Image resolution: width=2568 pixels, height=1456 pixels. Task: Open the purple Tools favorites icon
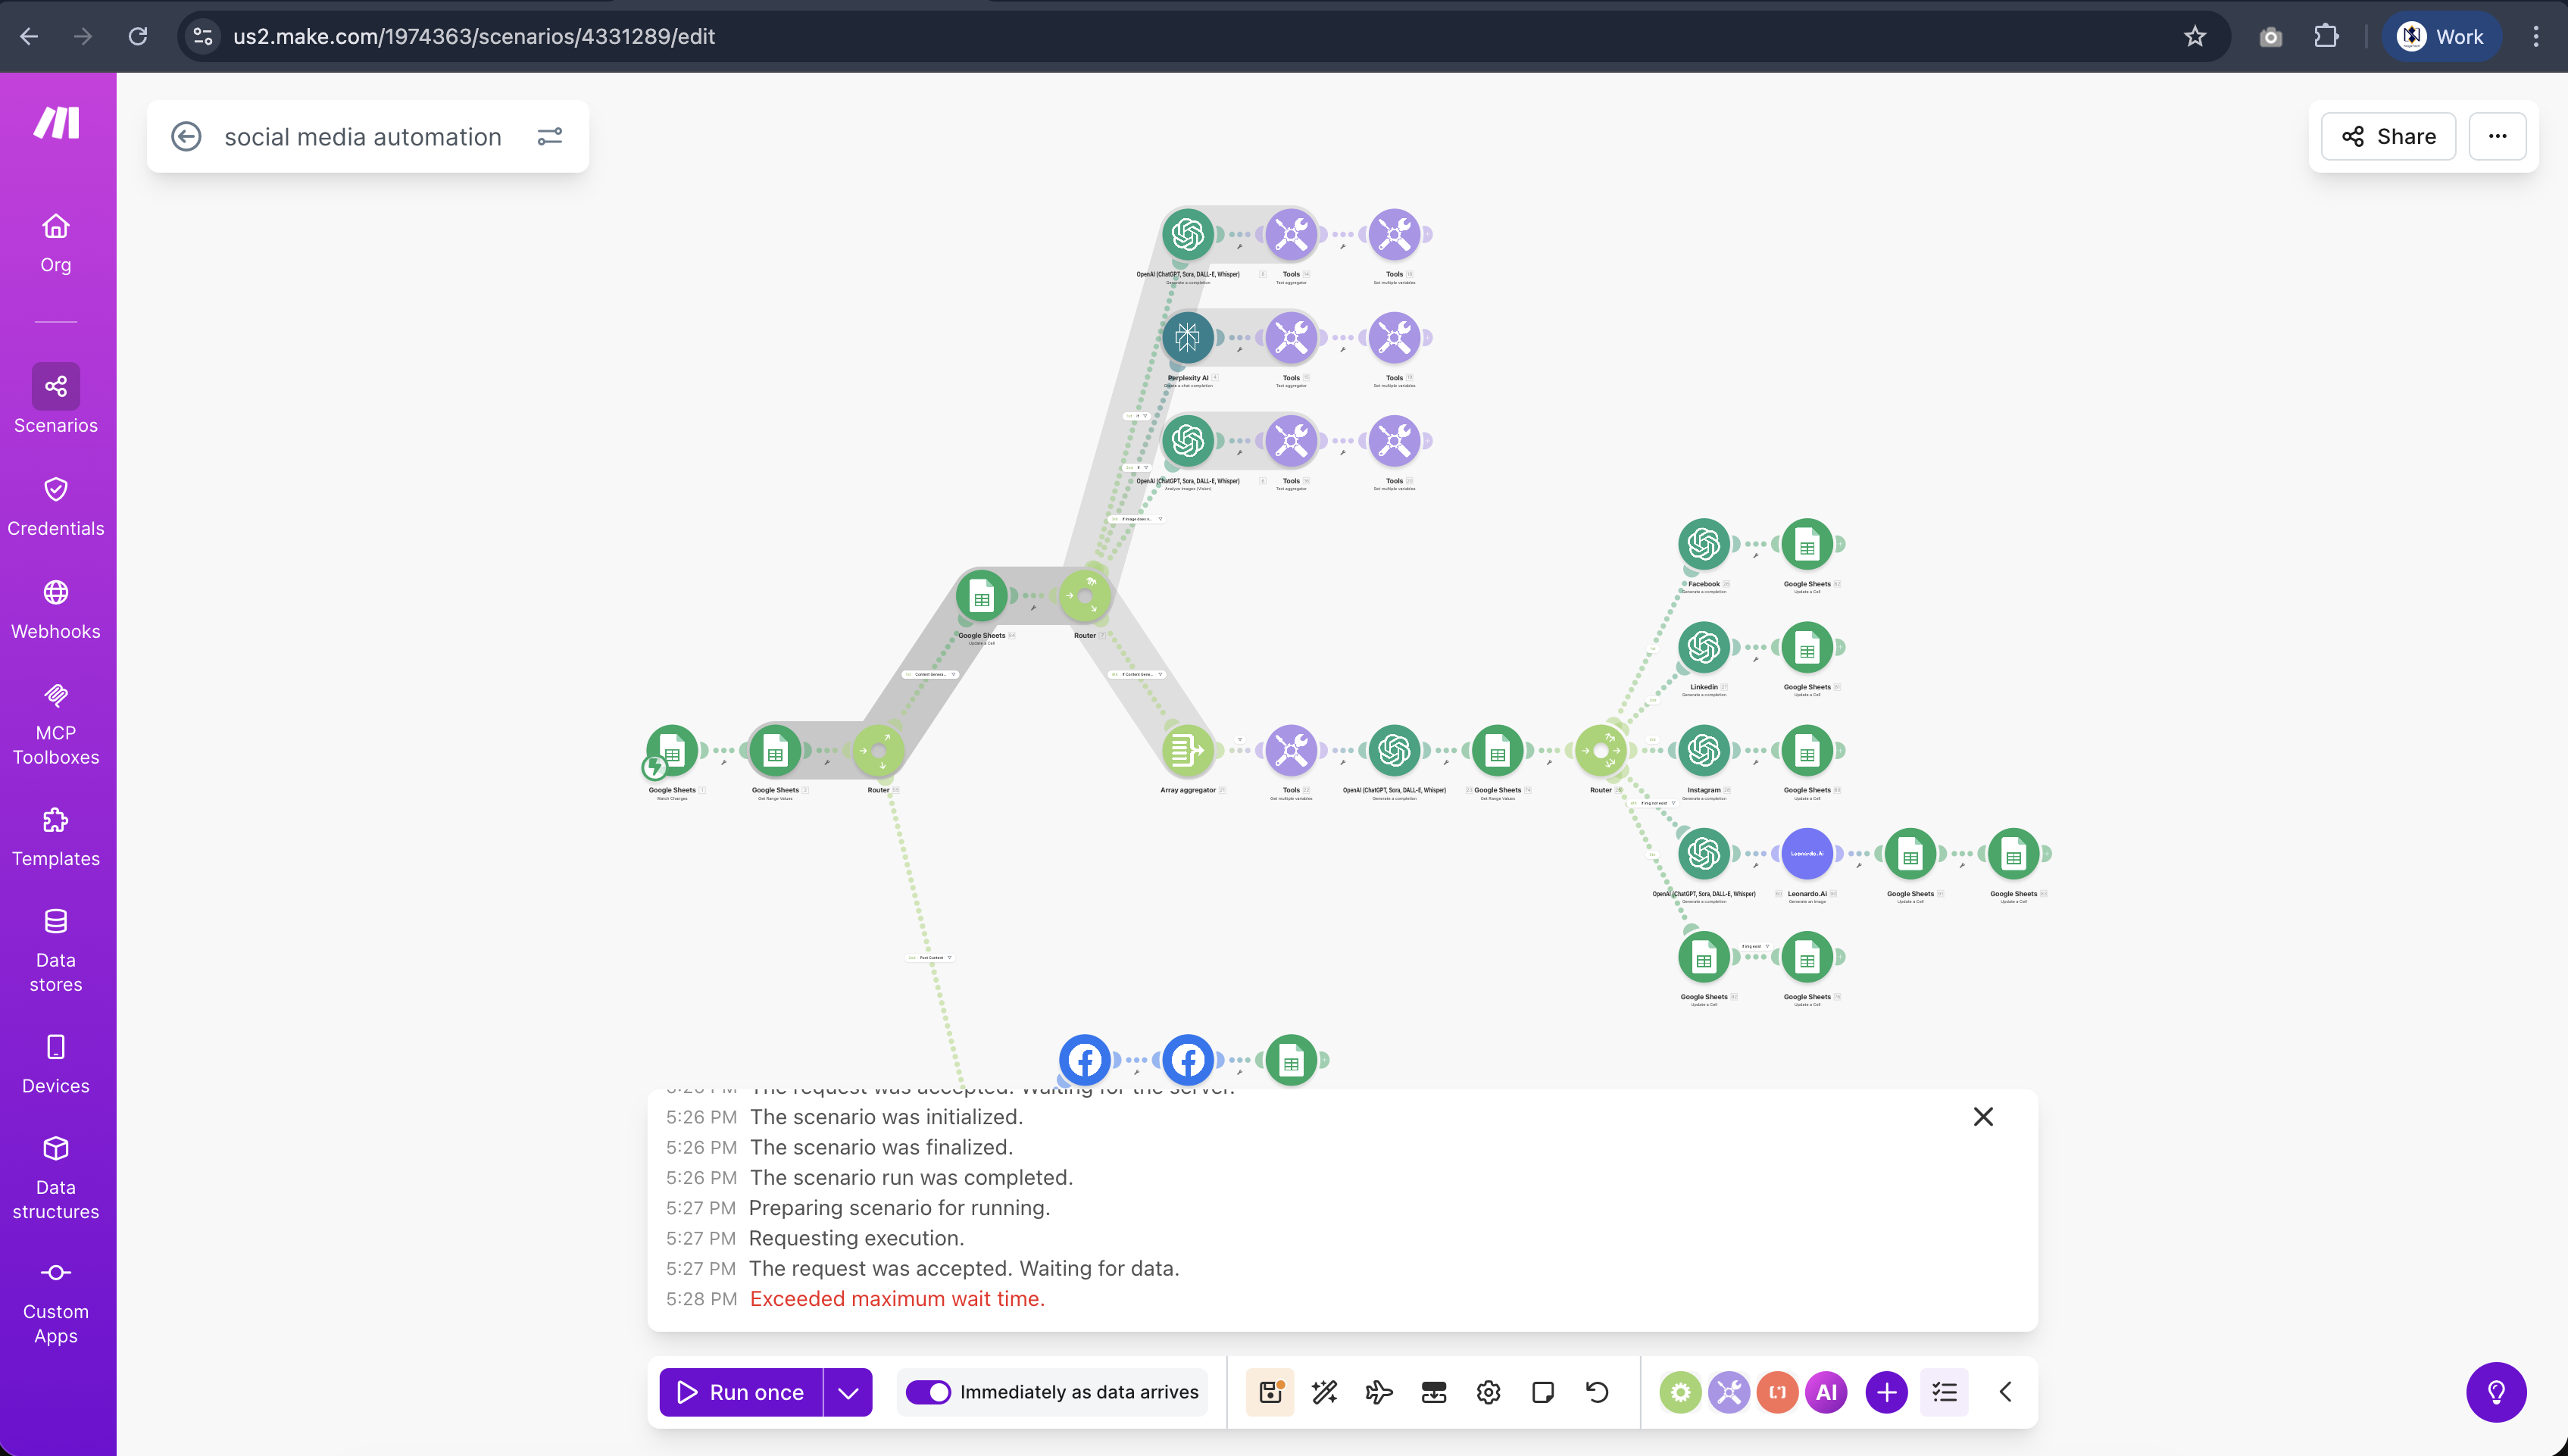pyautogui.click(x=1729, y=1392)
